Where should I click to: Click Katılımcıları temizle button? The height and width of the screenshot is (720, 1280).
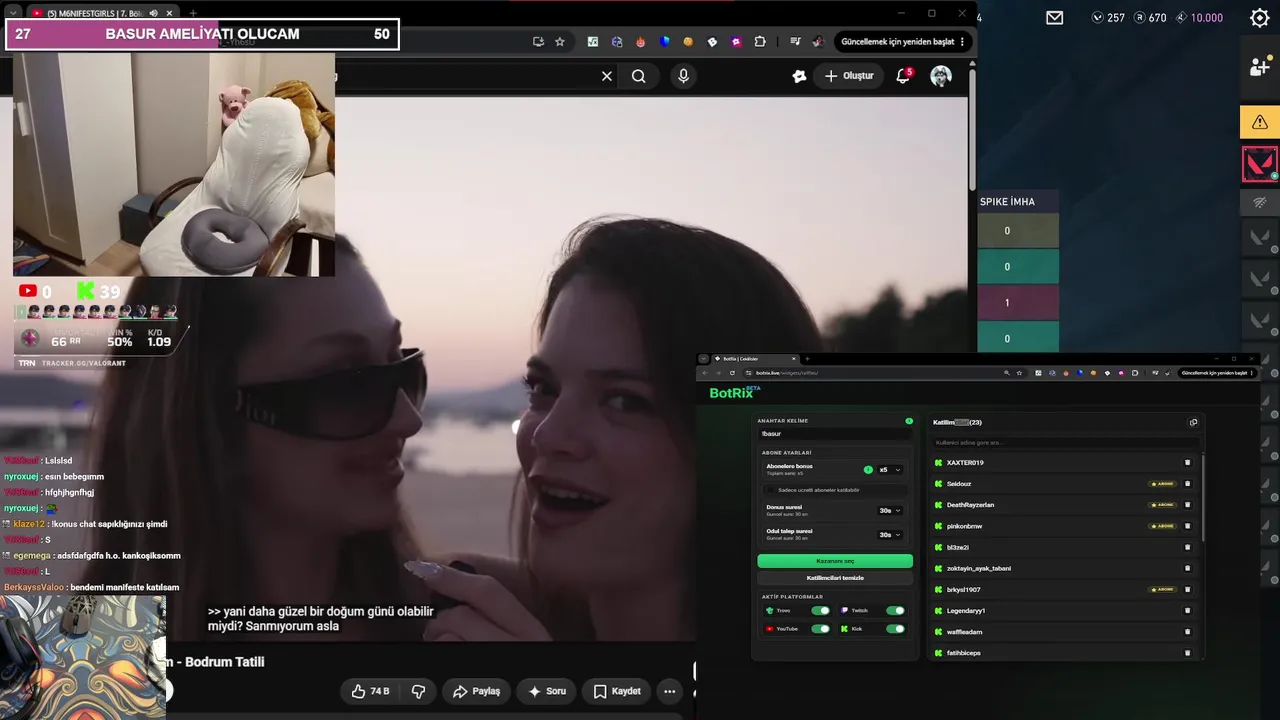pyautogui.click(x=835, y=578)
